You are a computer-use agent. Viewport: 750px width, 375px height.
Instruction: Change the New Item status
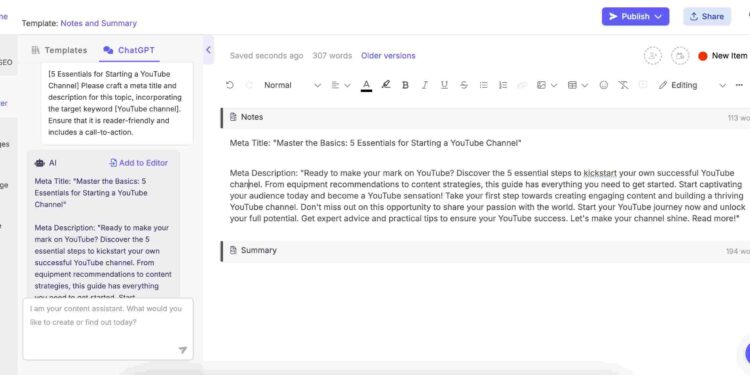[722, 55]
